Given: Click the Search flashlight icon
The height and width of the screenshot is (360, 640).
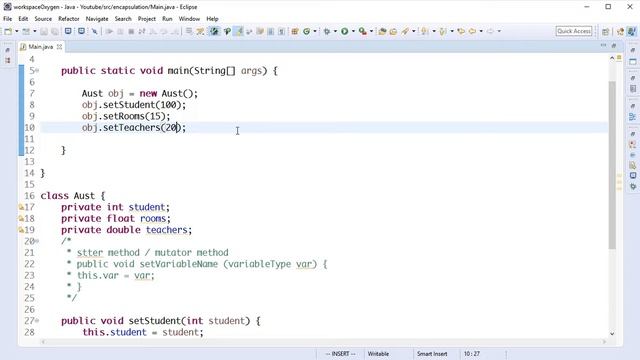Looking at the screenshot, I should 405,31.
